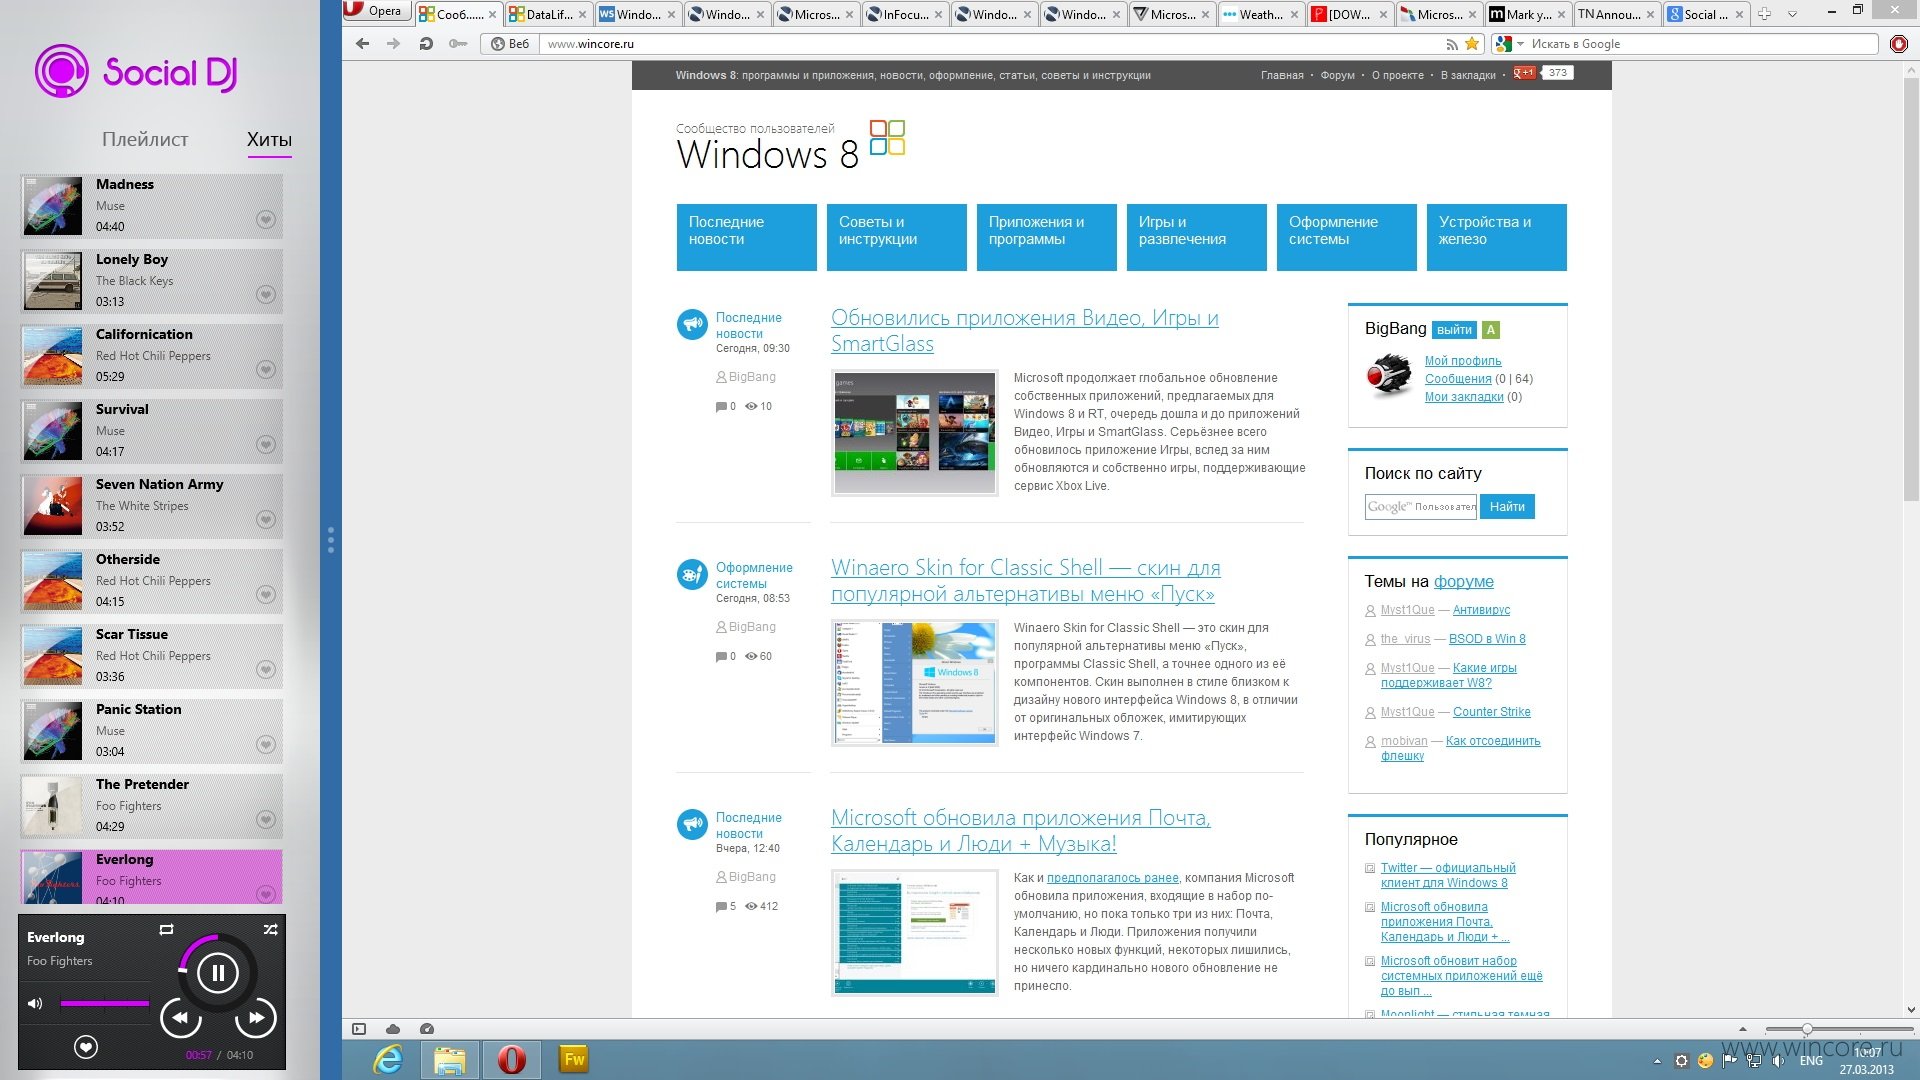Open File Explorer from the taskbar
Image resolution: width=1920 pixels, height=1080 pixels.
click(x=449, y=1059)
